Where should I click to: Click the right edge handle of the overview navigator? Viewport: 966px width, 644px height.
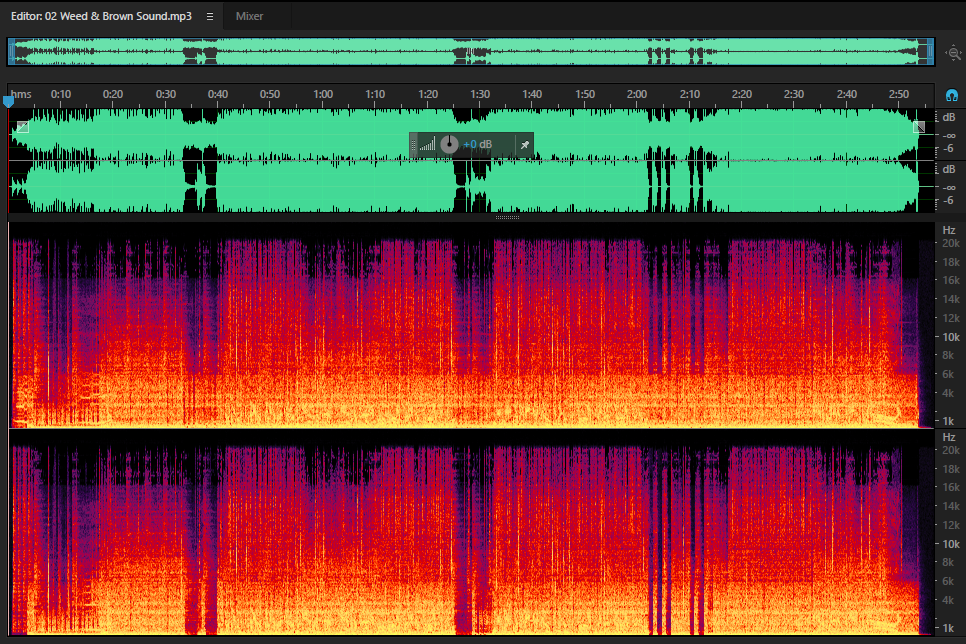click(930, 52)
